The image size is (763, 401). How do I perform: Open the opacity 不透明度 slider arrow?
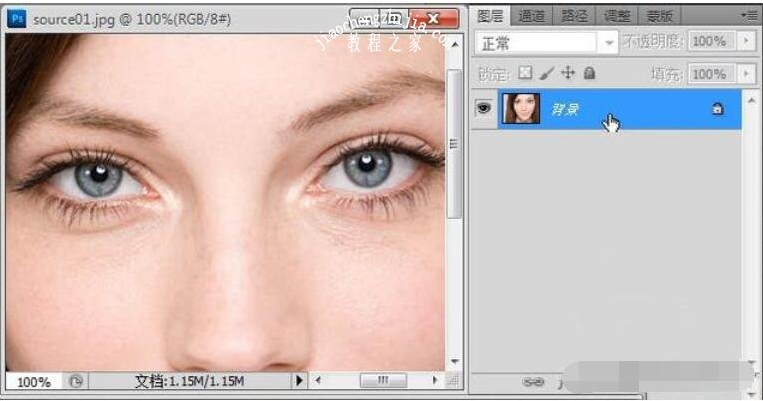[746, 41]
